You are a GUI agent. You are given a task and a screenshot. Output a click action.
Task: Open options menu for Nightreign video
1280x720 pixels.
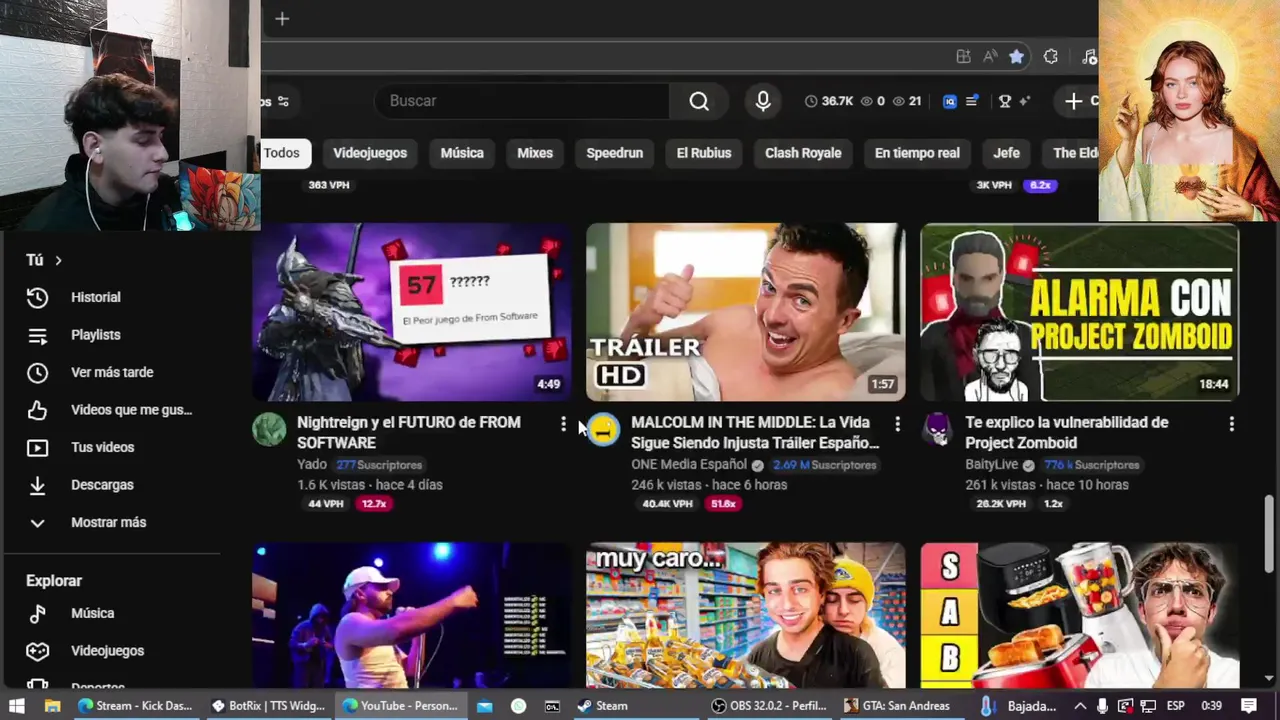[x=563, y=424]
